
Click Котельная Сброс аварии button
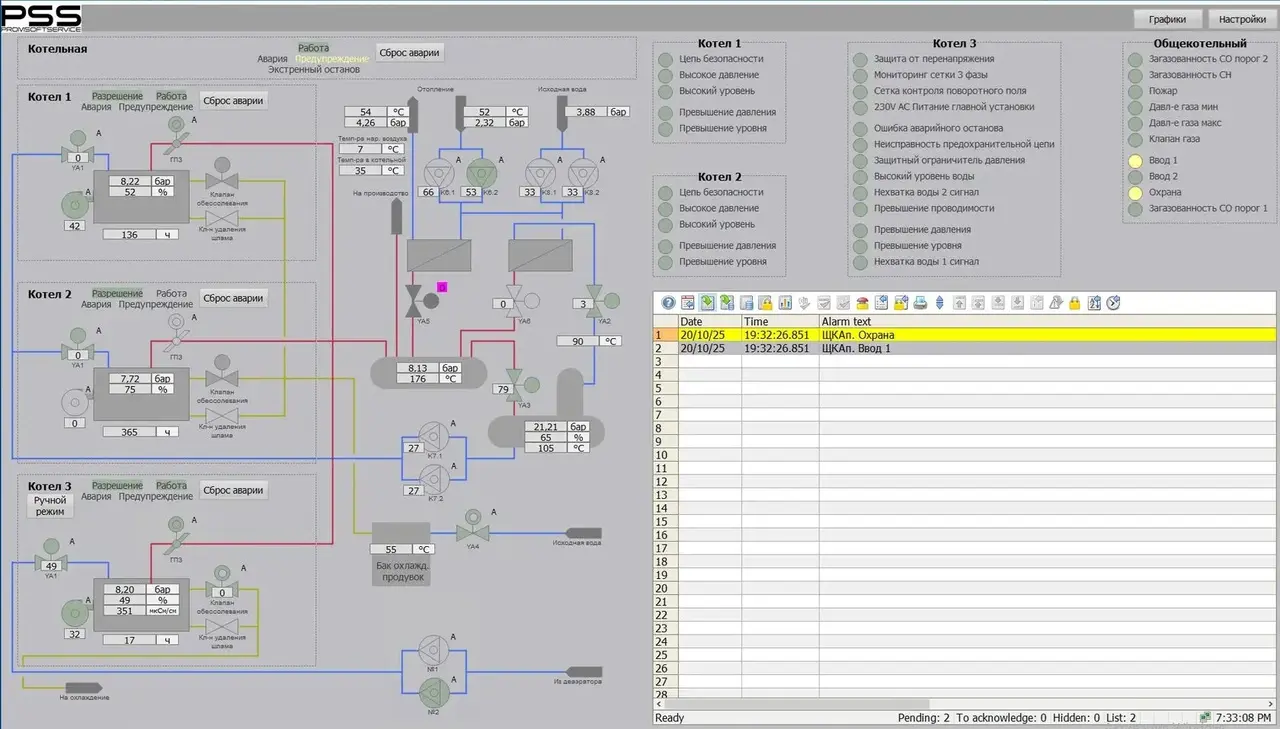pos(410,53)
